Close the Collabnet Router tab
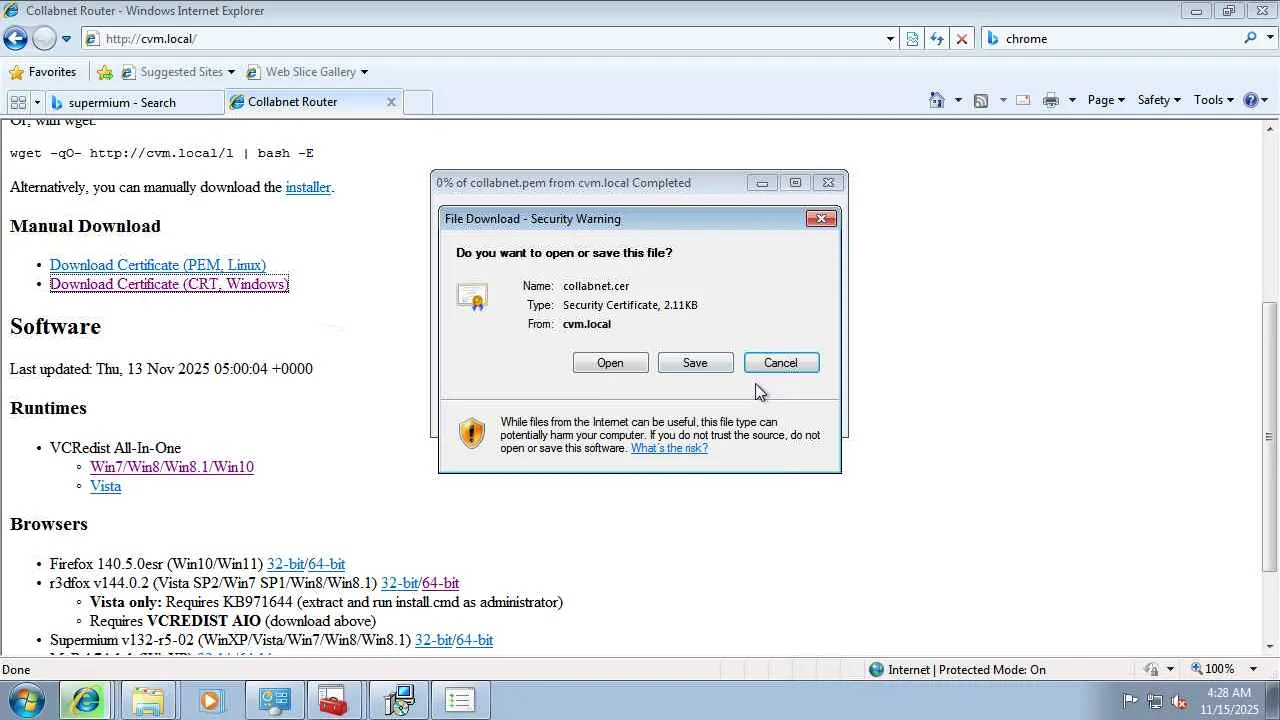 pos(391,102)
